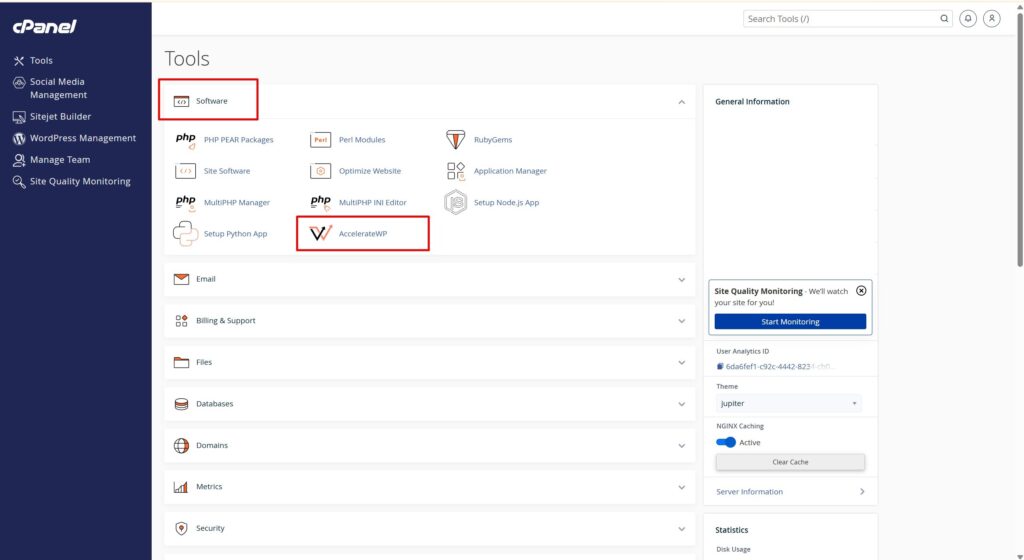Click the Search Tools input field

pos(840,18)
